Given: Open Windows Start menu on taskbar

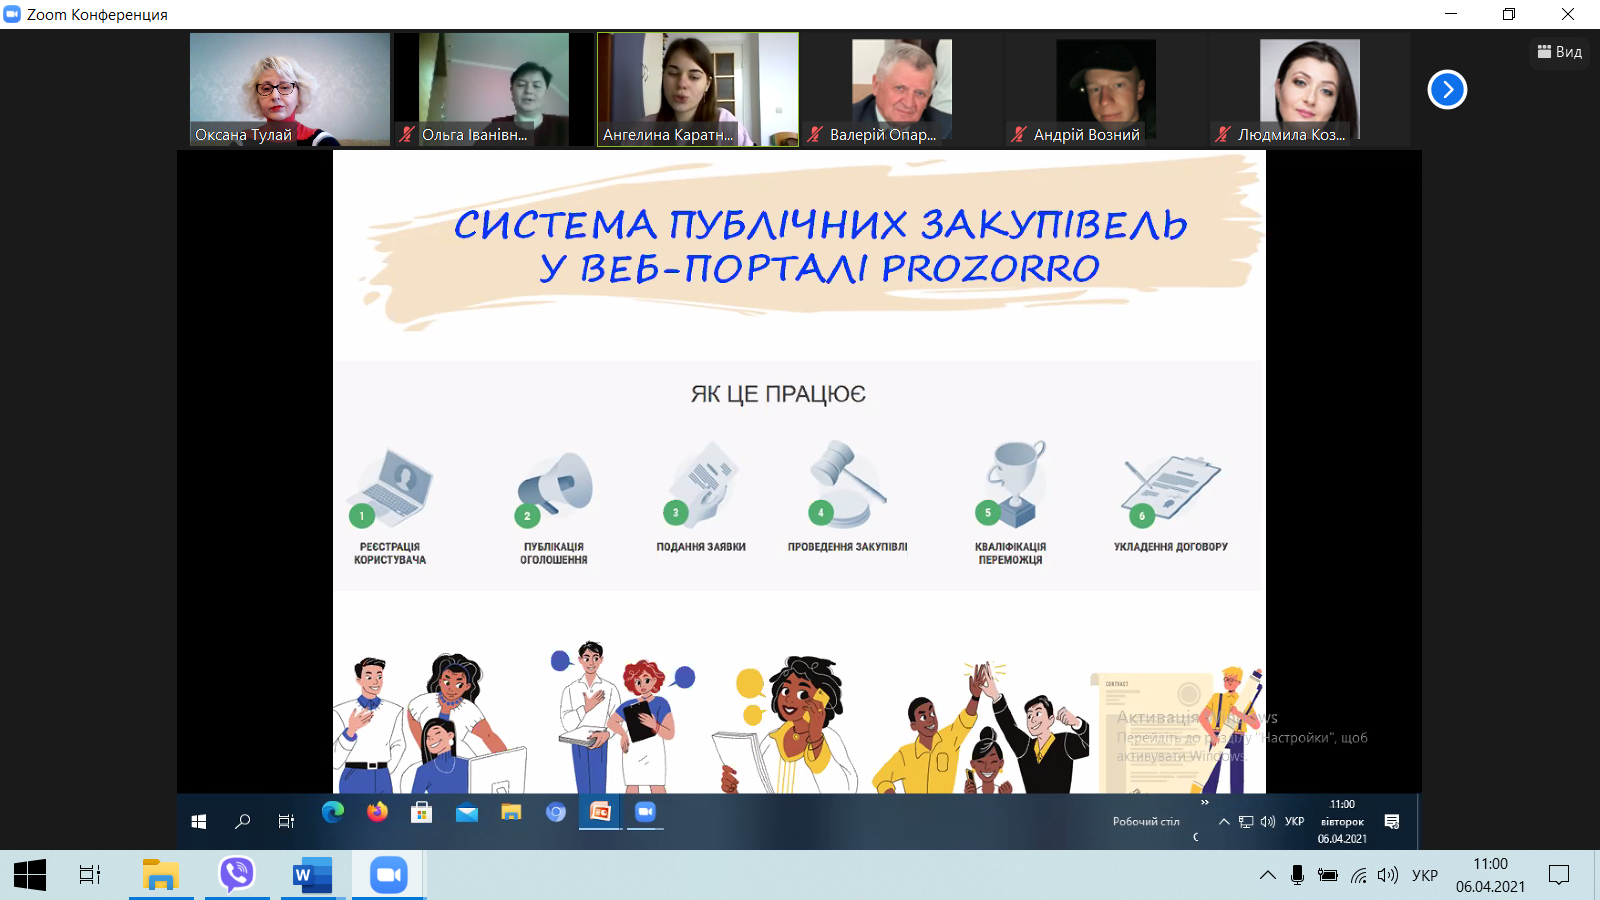Looking at the screenshot, I should [x=30, y=875].
